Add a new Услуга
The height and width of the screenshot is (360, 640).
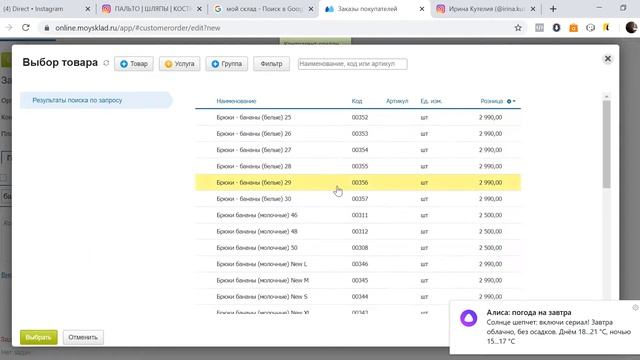tap(180, 64)
